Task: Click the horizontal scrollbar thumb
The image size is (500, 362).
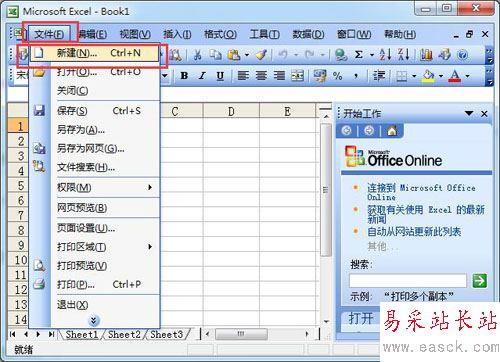Action: [241, 334]
